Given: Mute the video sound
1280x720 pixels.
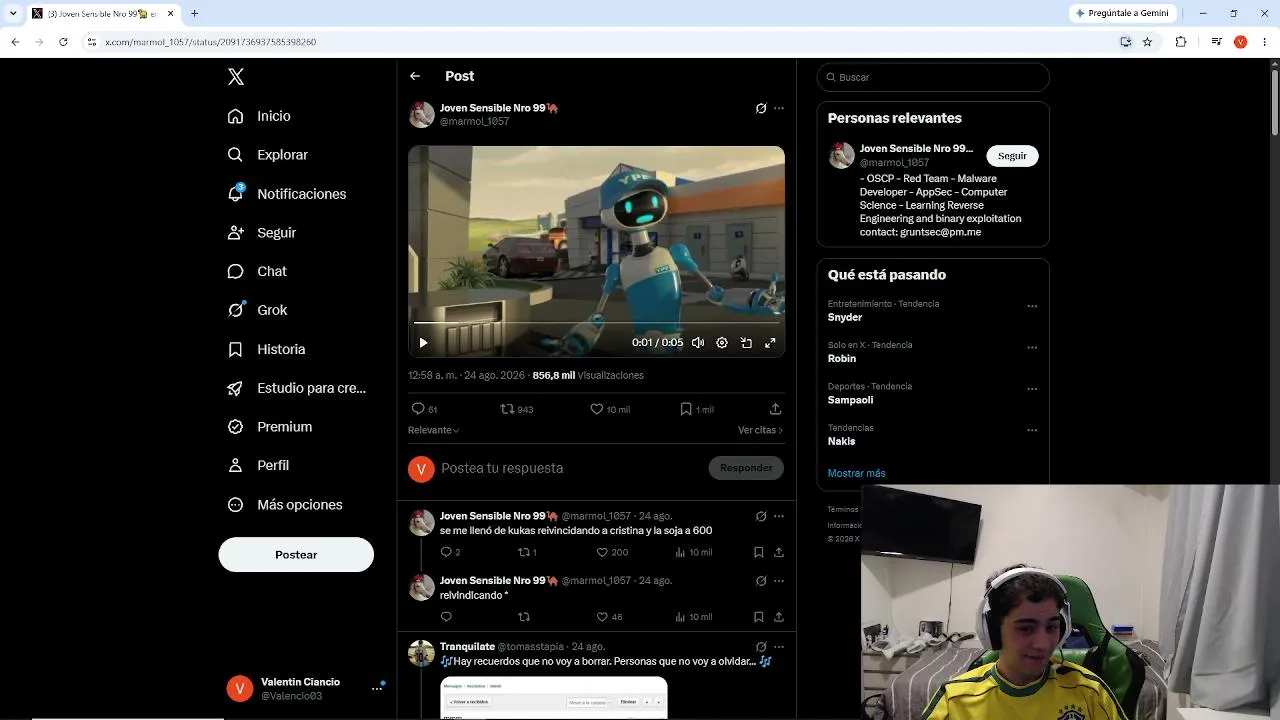Looking at the screenshot, I should point(698,343).
